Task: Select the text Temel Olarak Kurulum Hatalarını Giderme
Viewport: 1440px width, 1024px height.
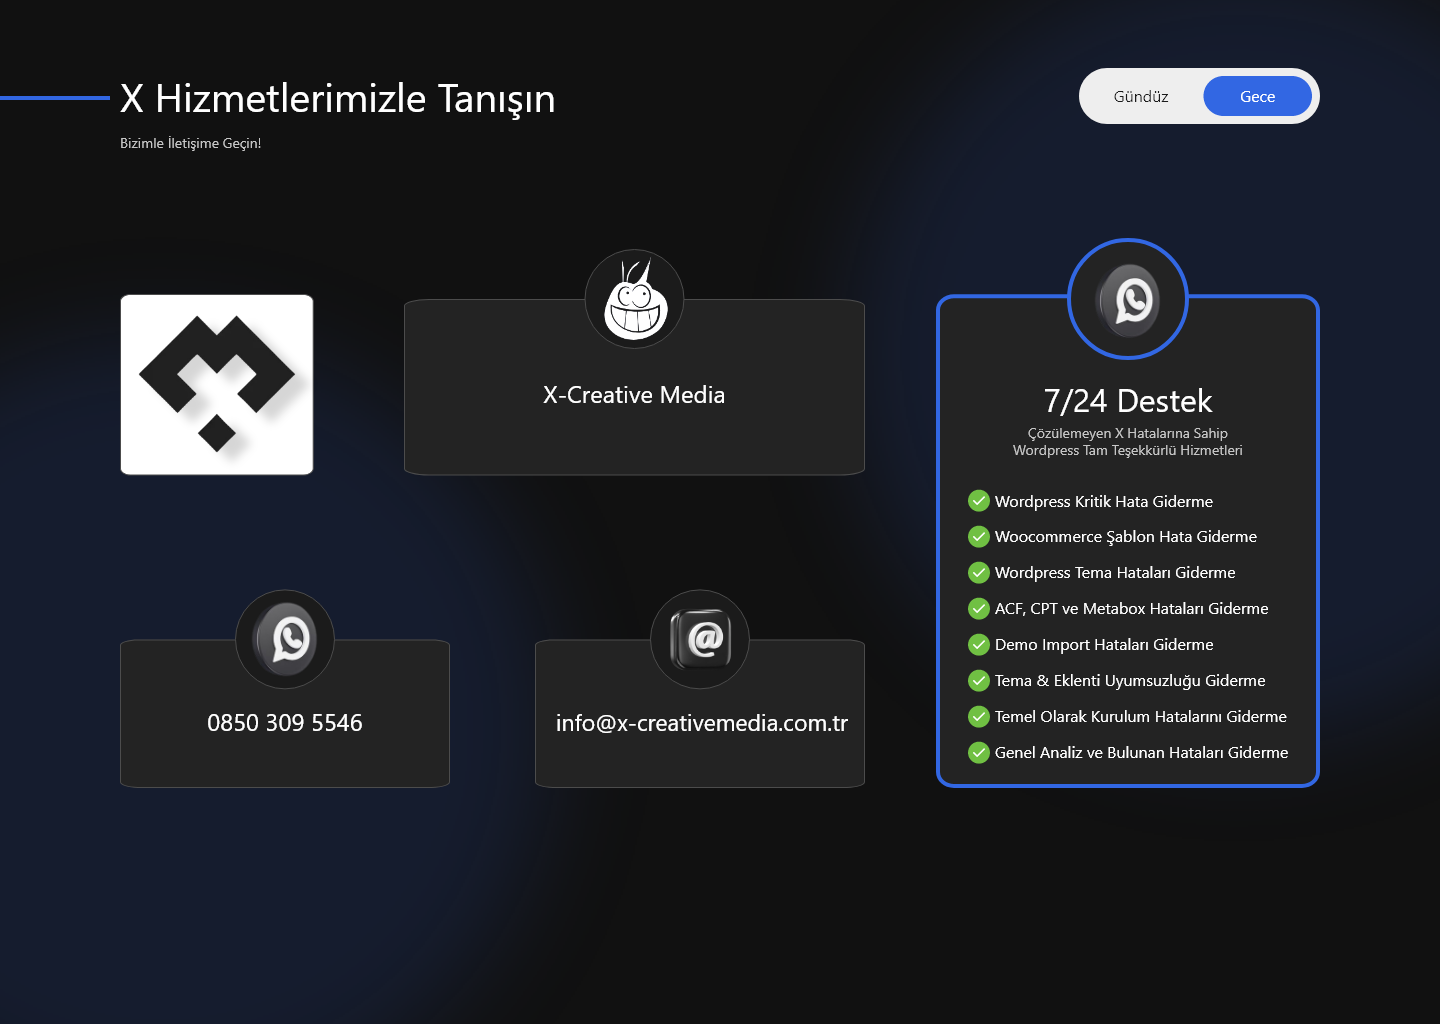Action: [1141, 717]
